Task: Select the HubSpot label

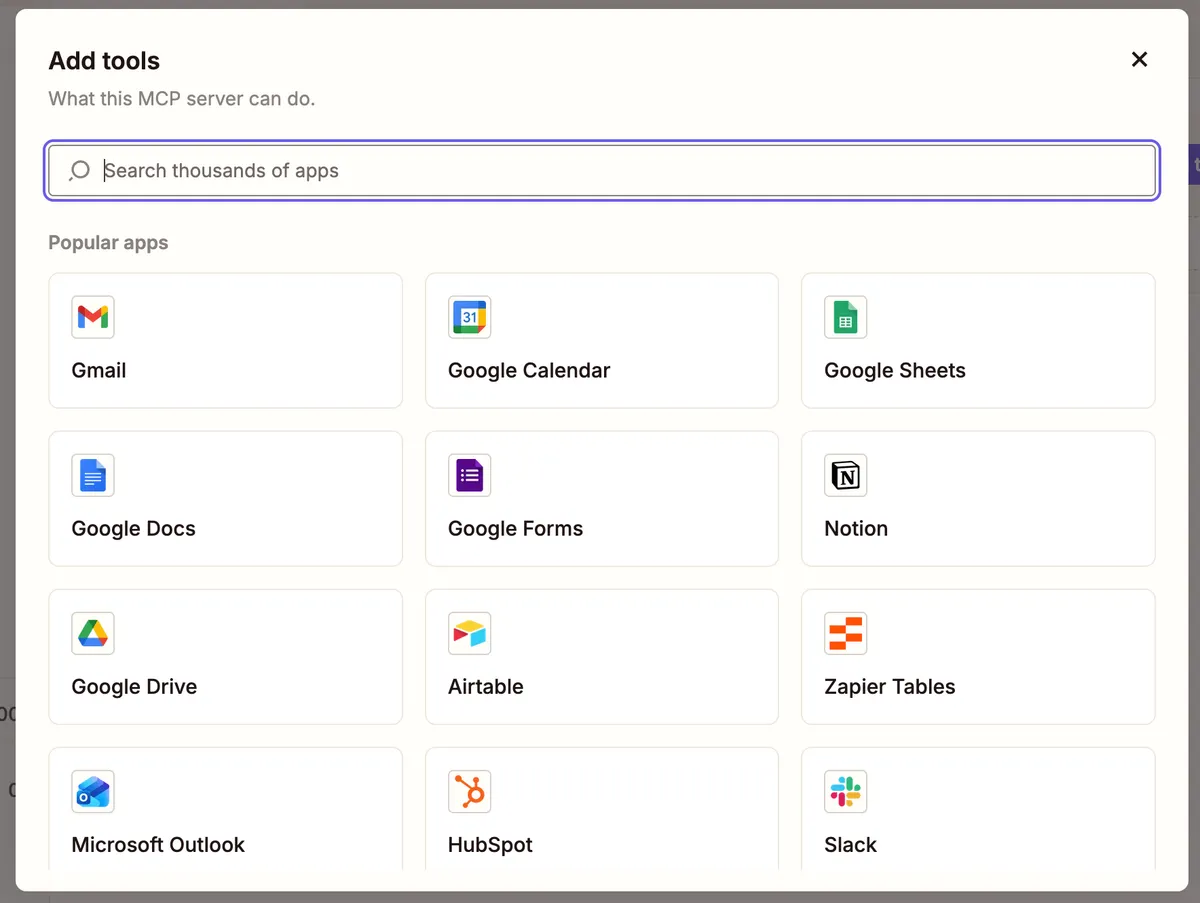Action: tap(491, 844)
